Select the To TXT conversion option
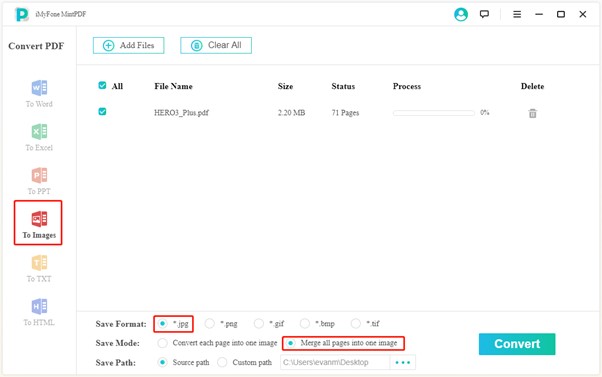 tap(39, 269)
